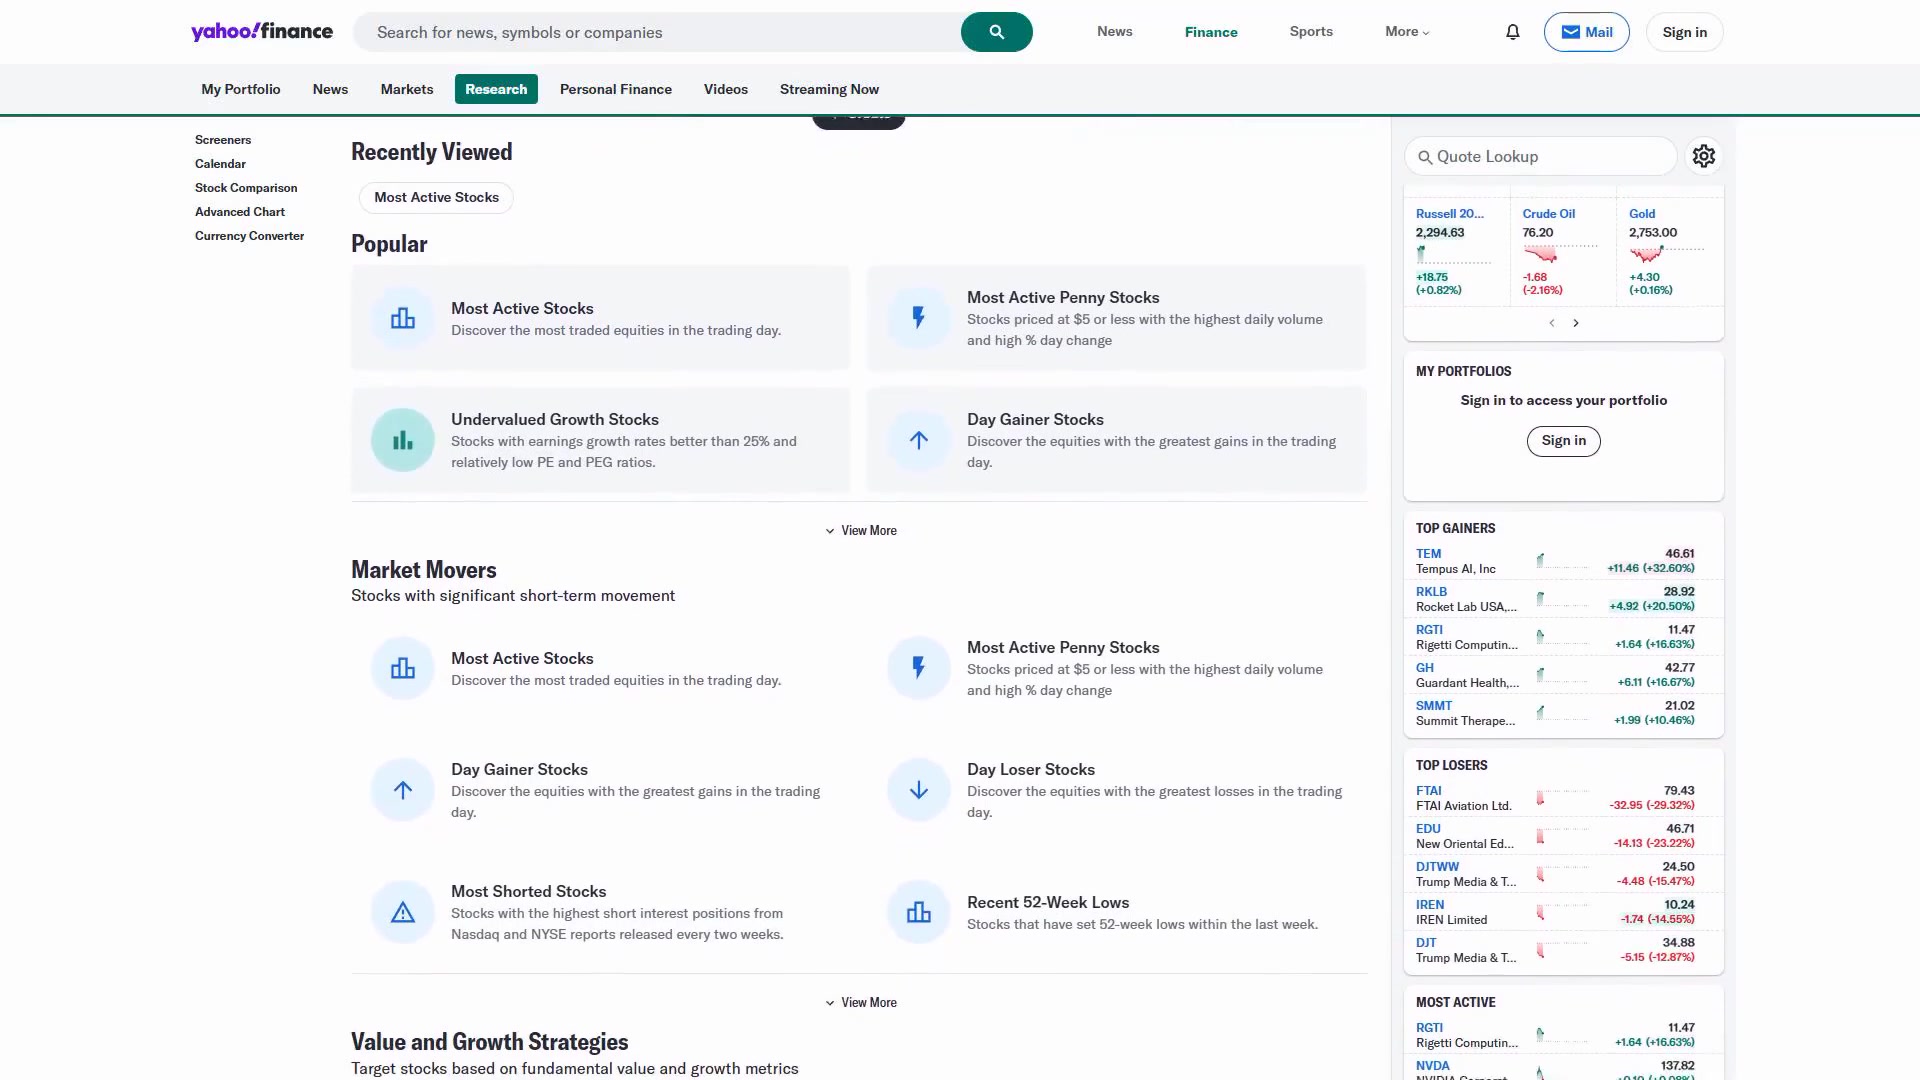The width and height of the screenshot is (1920, 1080).
Task: Click Sign in under My Portfolios
Action: click(x=1563, y=441)
